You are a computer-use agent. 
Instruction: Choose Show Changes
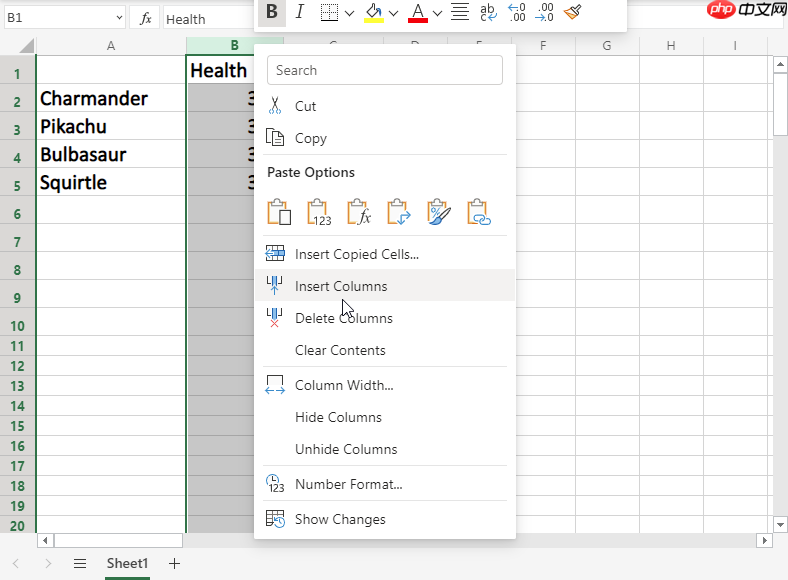pyautogui.click(x=385, y=519)
